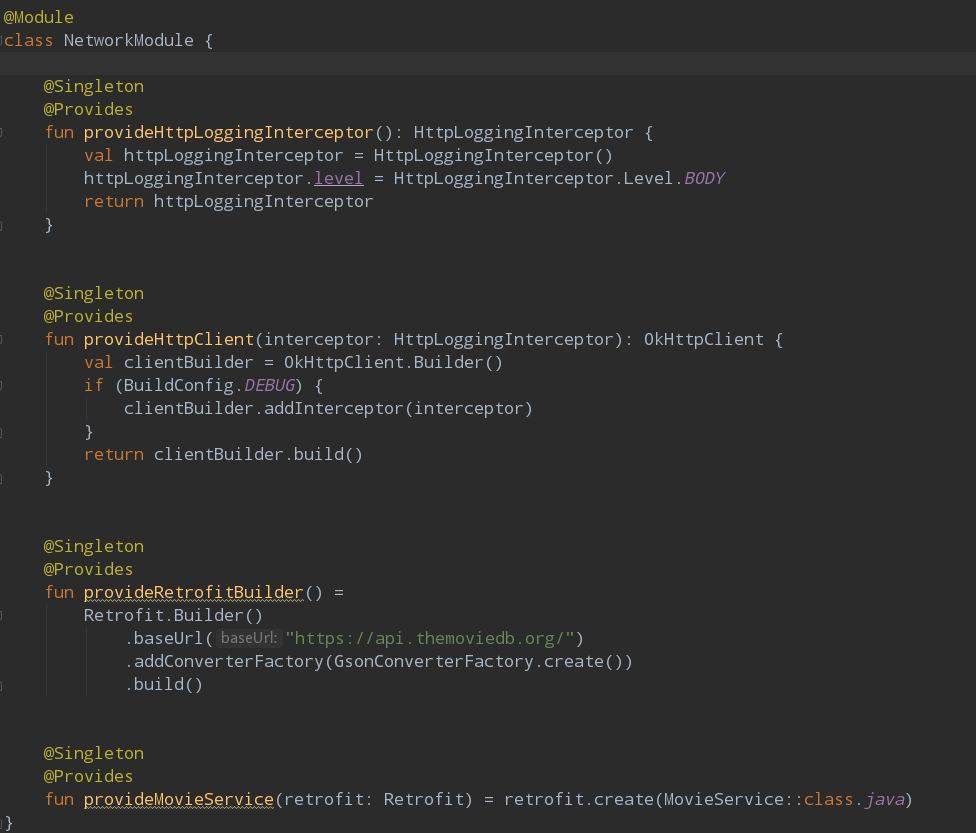976x833 pixels.
Task: Click OkHttpClient return type in provideHttpClient signature
Action: (703, 339)
